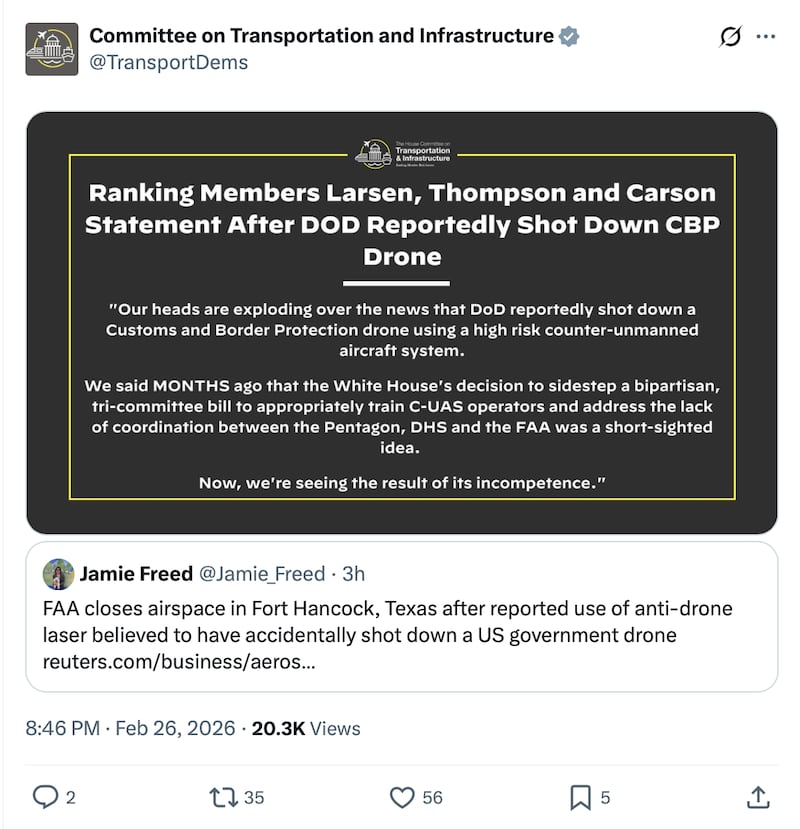The image size is (800, 829).
Task: Open the three-dot more options menu
Action: click(766, 37)
